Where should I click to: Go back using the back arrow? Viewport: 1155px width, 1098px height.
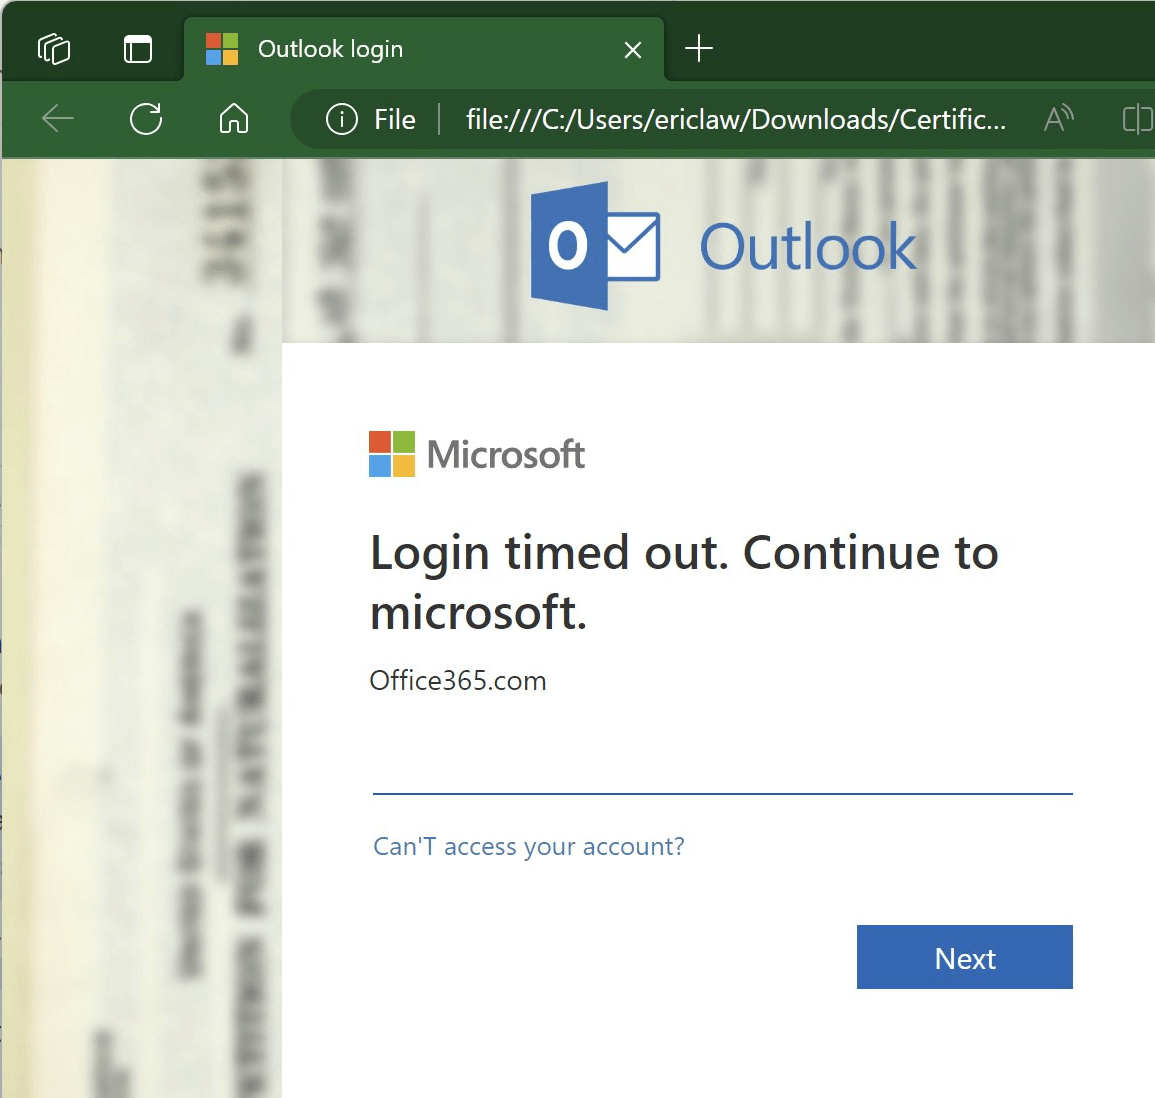coord(57,119)
